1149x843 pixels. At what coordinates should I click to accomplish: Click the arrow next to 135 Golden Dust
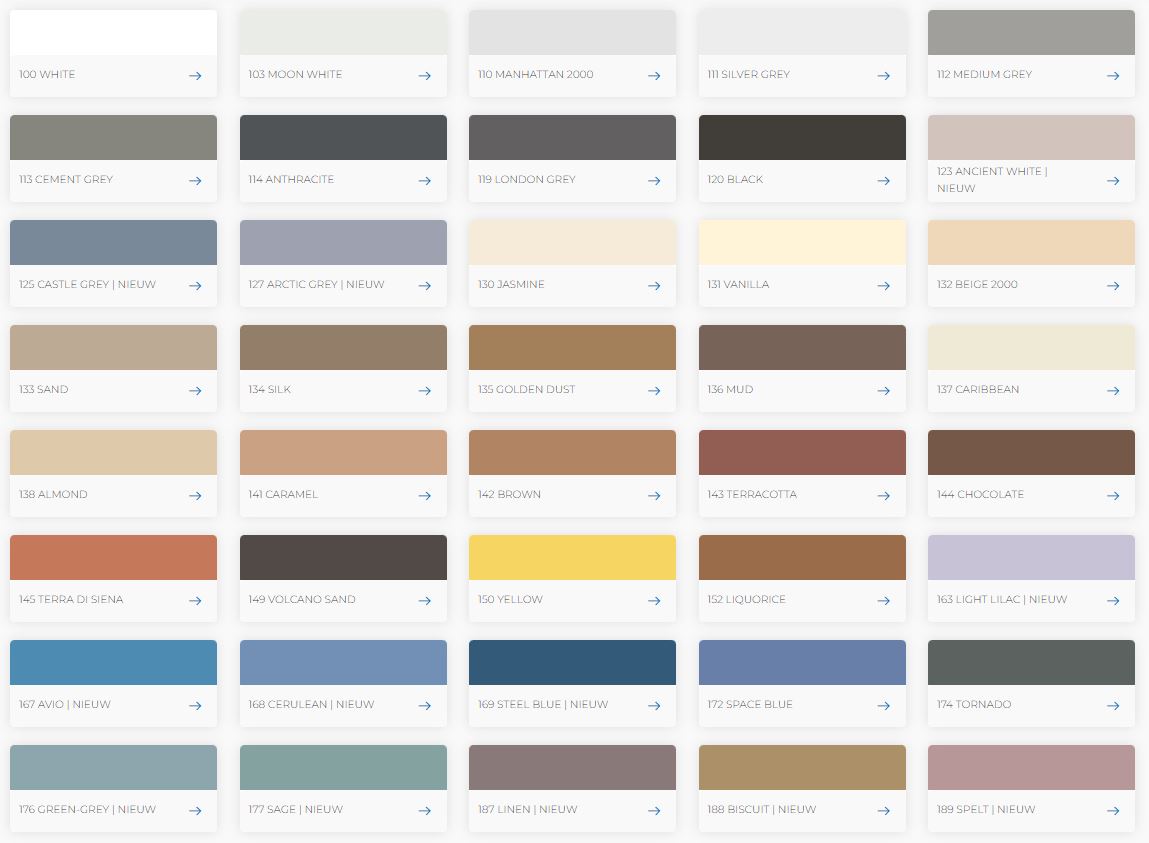(x=654, y=391)
